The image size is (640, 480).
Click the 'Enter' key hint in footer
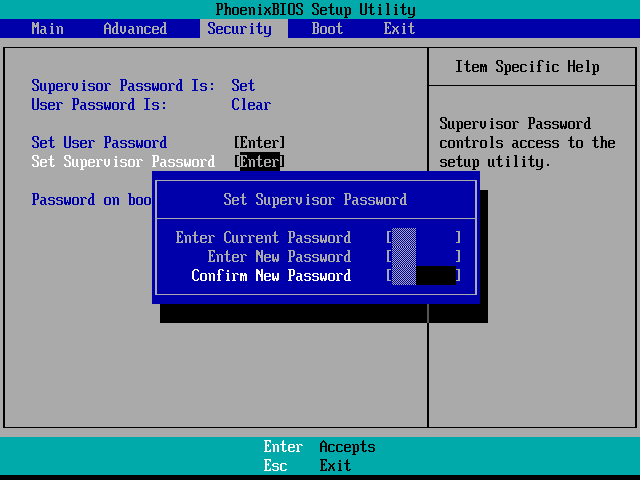pyautogui.click(x=283, y=447)
